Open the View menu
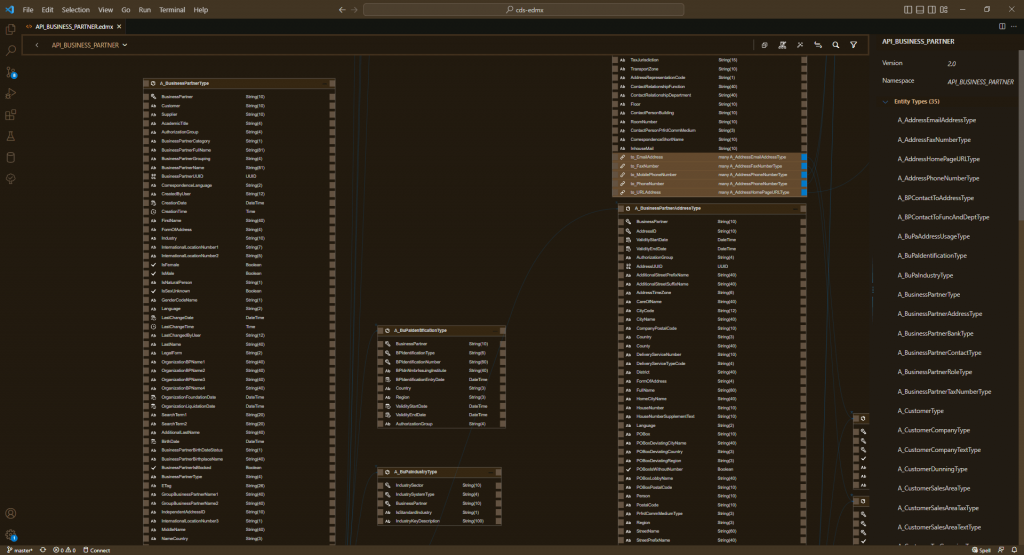The width and height of the screenshot is (1024, 555). point(106,10)
